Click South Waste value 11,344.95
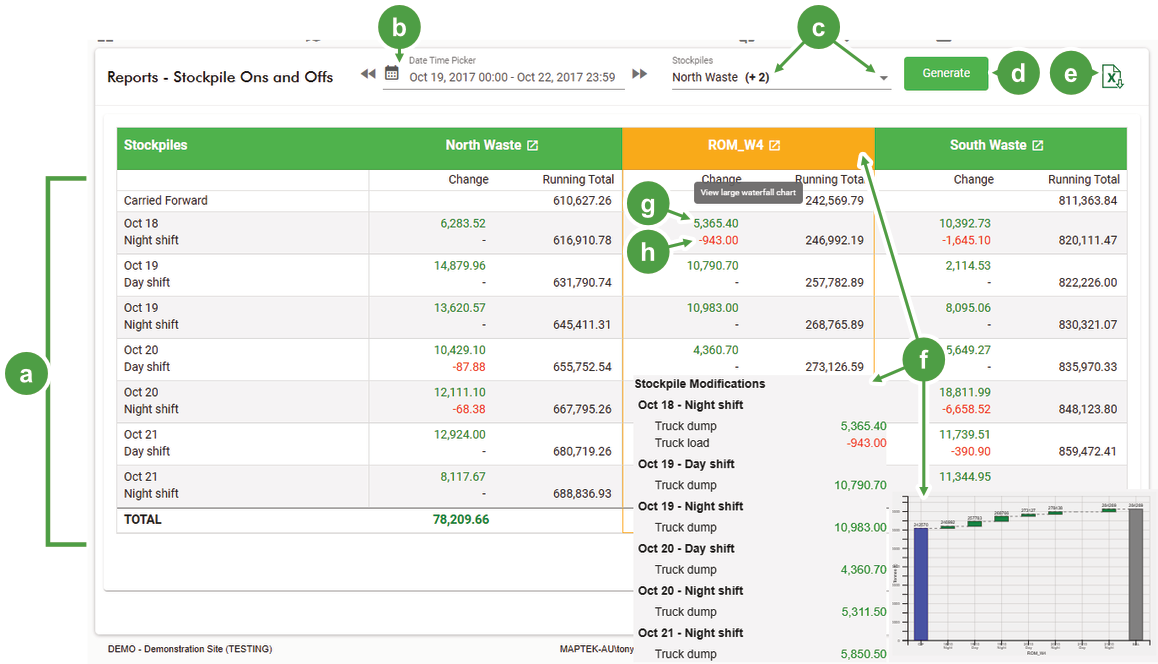The height and width of the screenshot is (664, 1158). point(965,477)
